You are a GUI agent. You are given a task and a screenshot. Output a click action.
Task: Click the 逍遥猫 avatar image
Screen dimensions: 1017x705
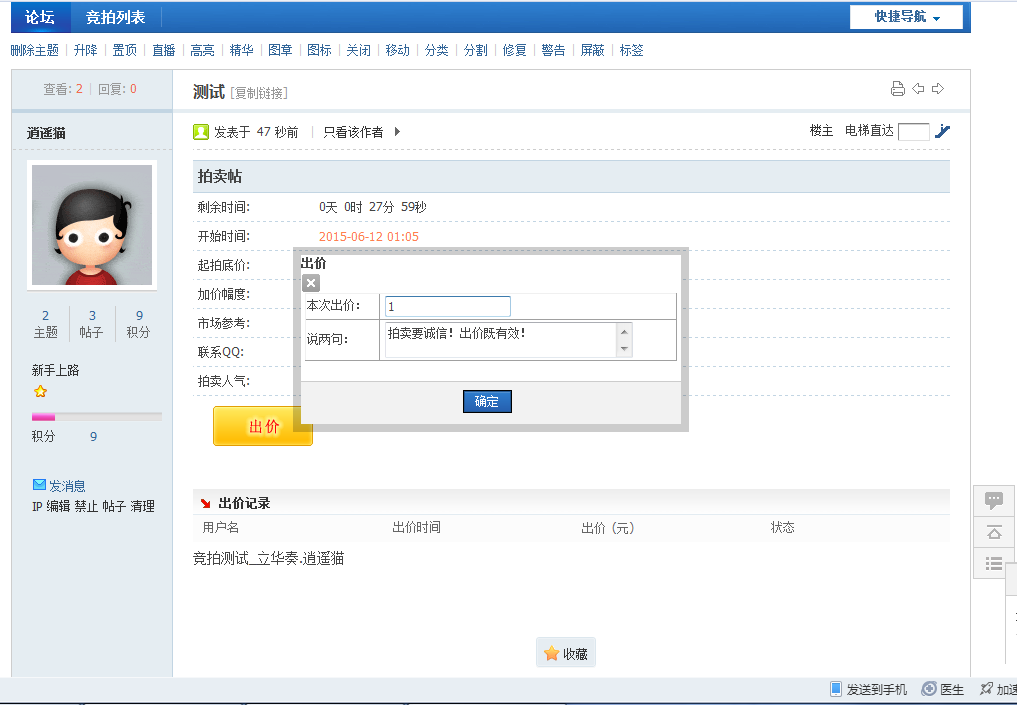(92, 225)
